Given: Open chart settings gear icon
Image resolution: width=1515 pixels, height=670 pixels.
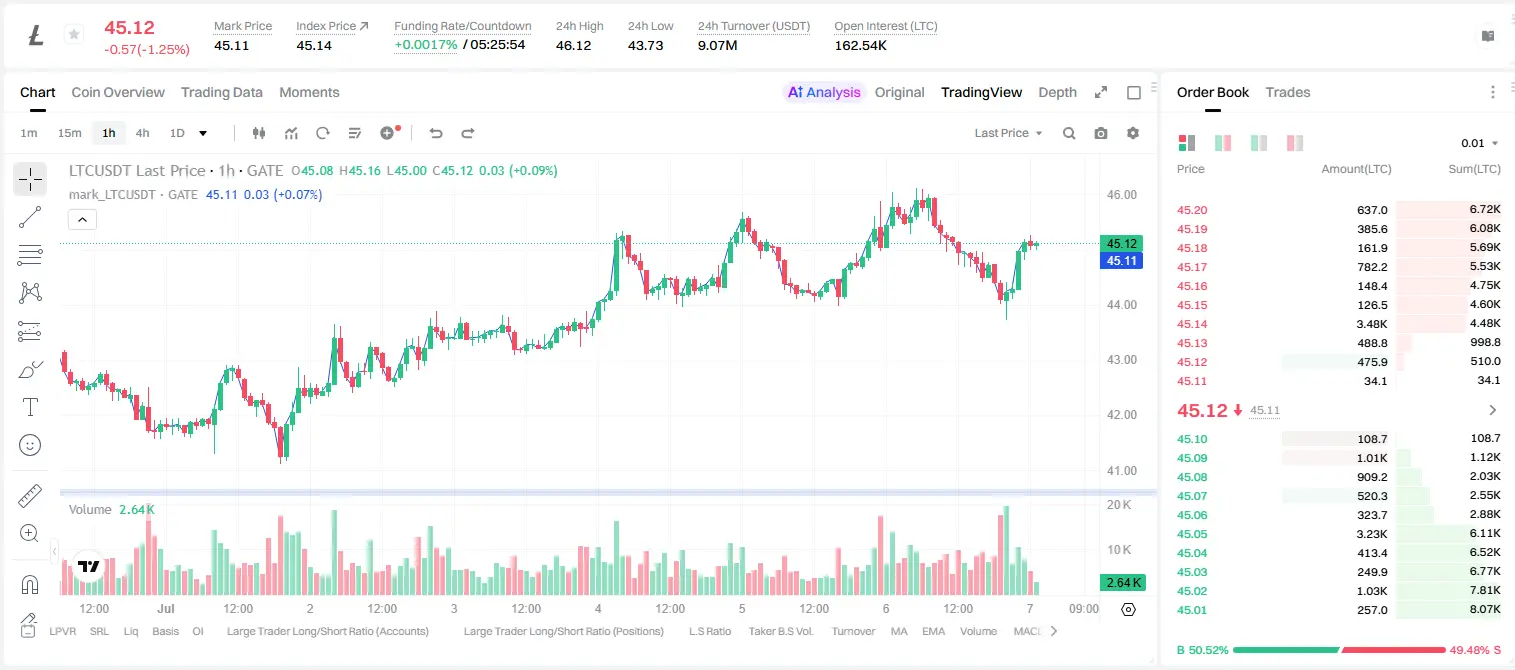Looking at the screenshot, I should pos(1133,133).
